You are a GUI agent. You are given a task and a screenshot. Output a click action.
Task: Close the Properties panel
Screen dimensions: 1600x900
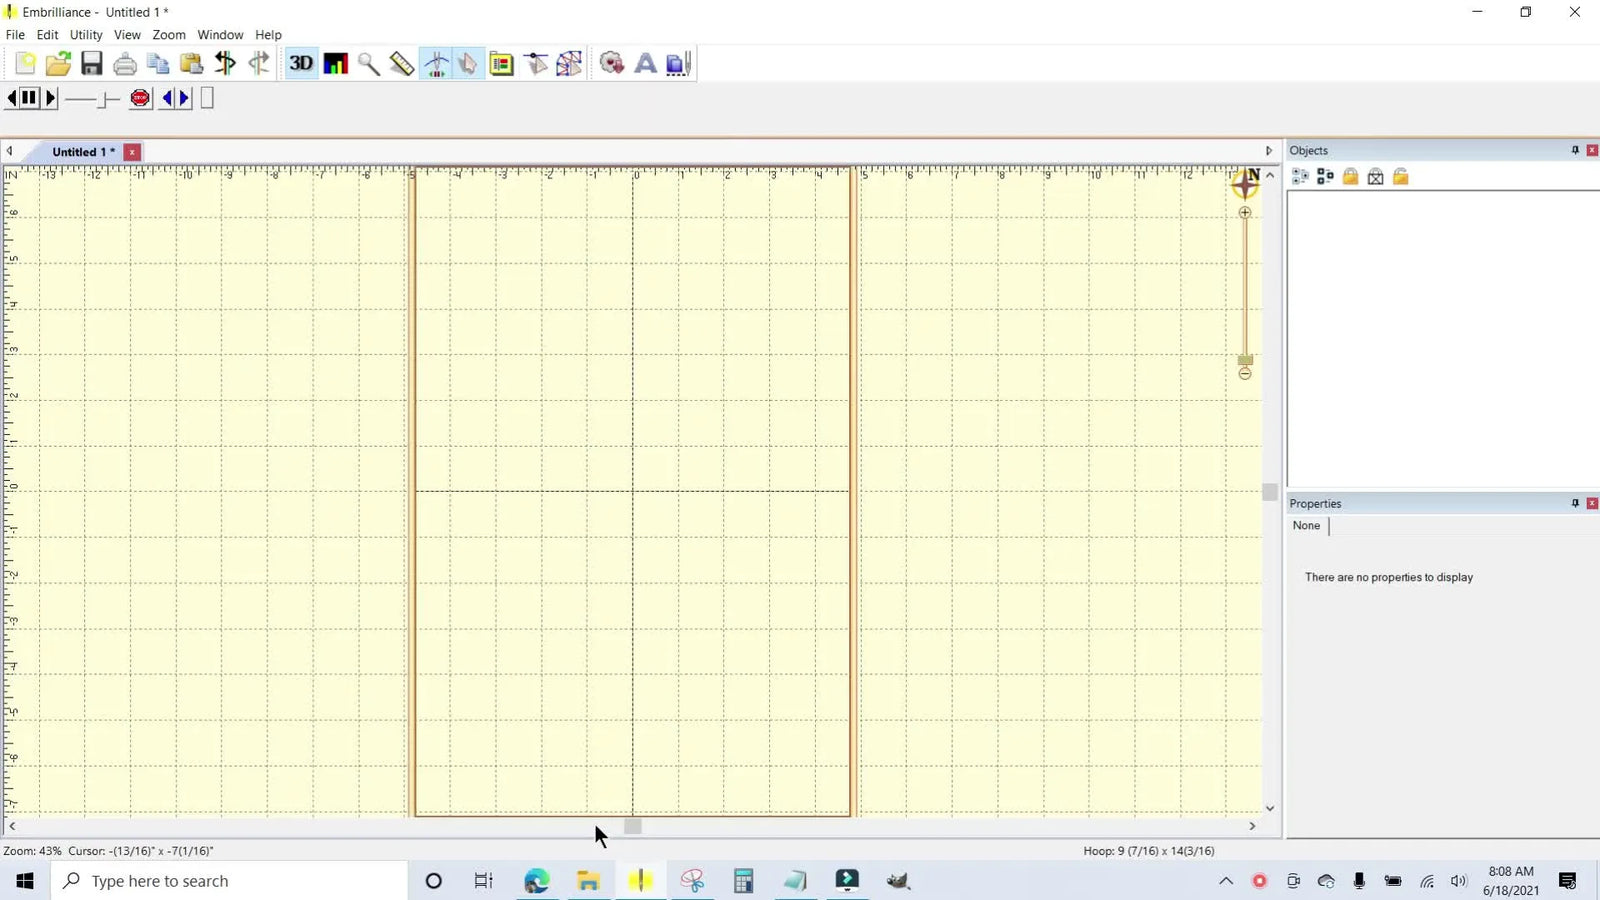(1592, 503)
